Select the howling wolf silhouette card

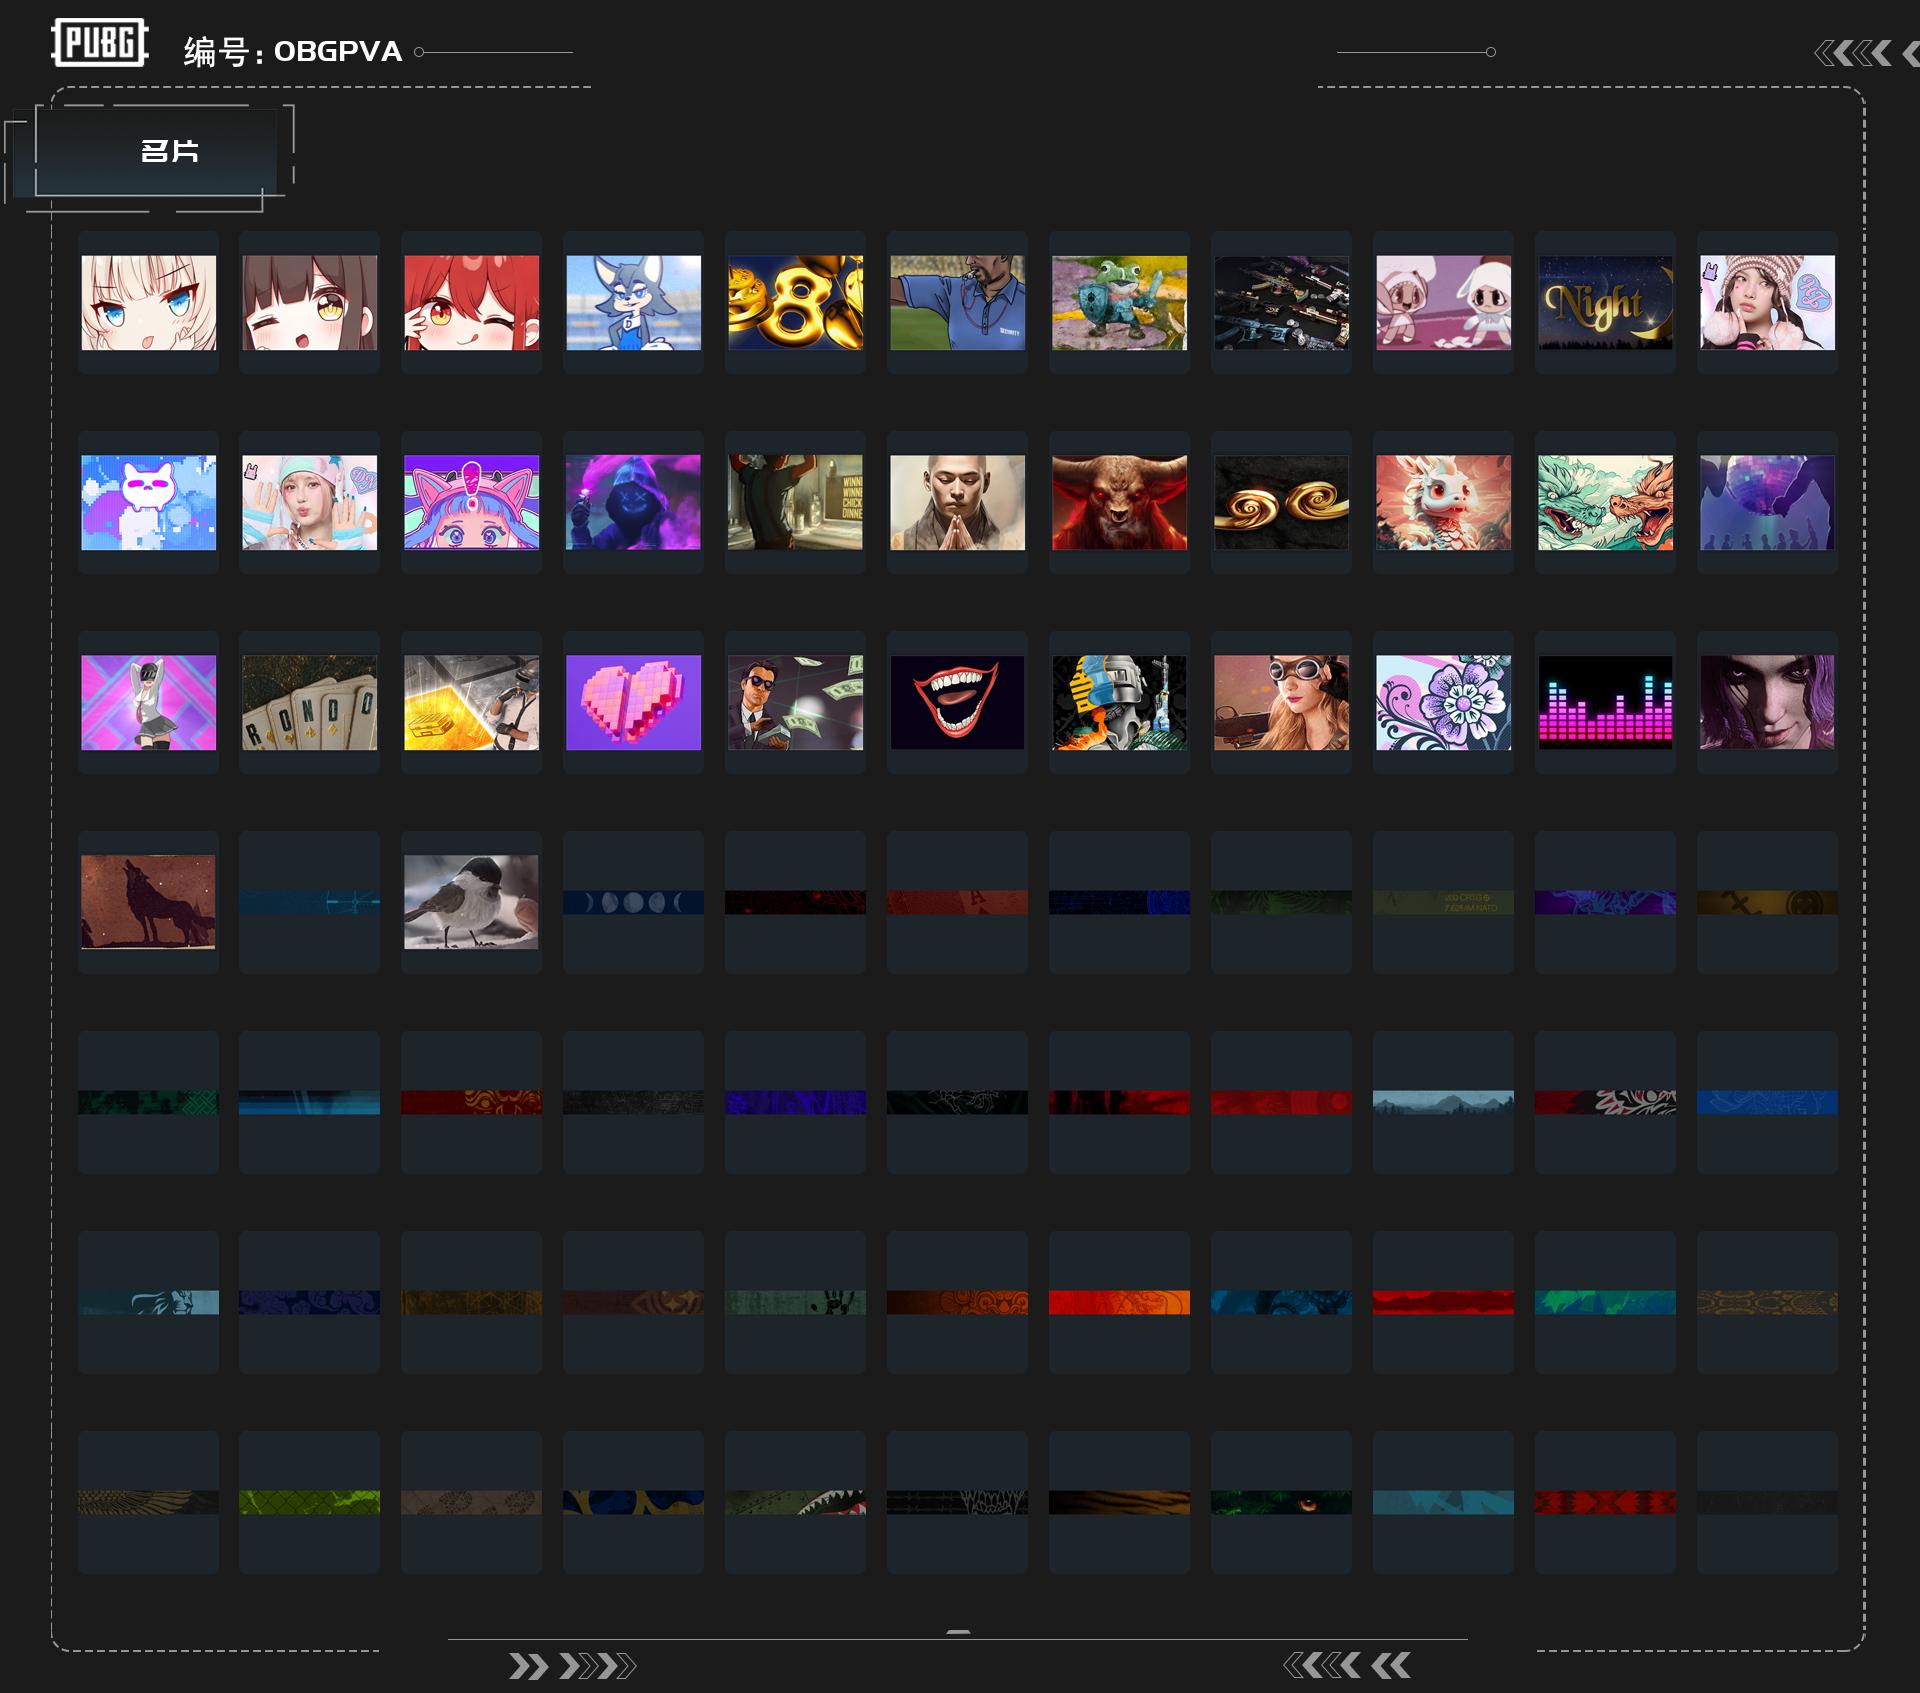[148, 902]
